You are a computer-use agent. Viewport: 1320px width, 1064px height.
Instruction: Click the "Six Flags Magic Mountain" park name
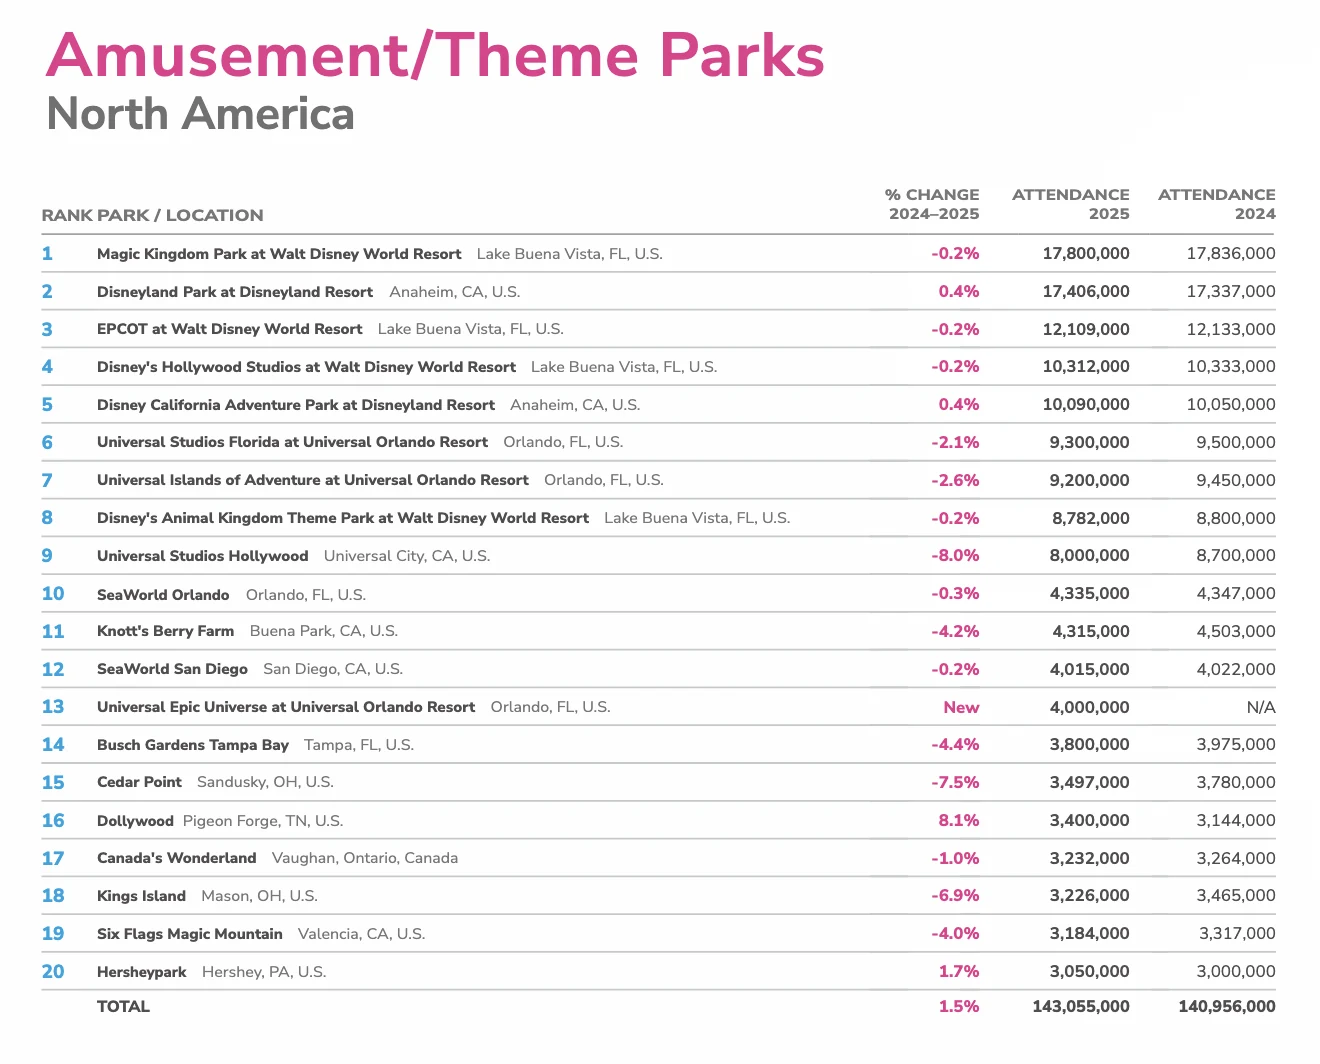click(190, 934)
